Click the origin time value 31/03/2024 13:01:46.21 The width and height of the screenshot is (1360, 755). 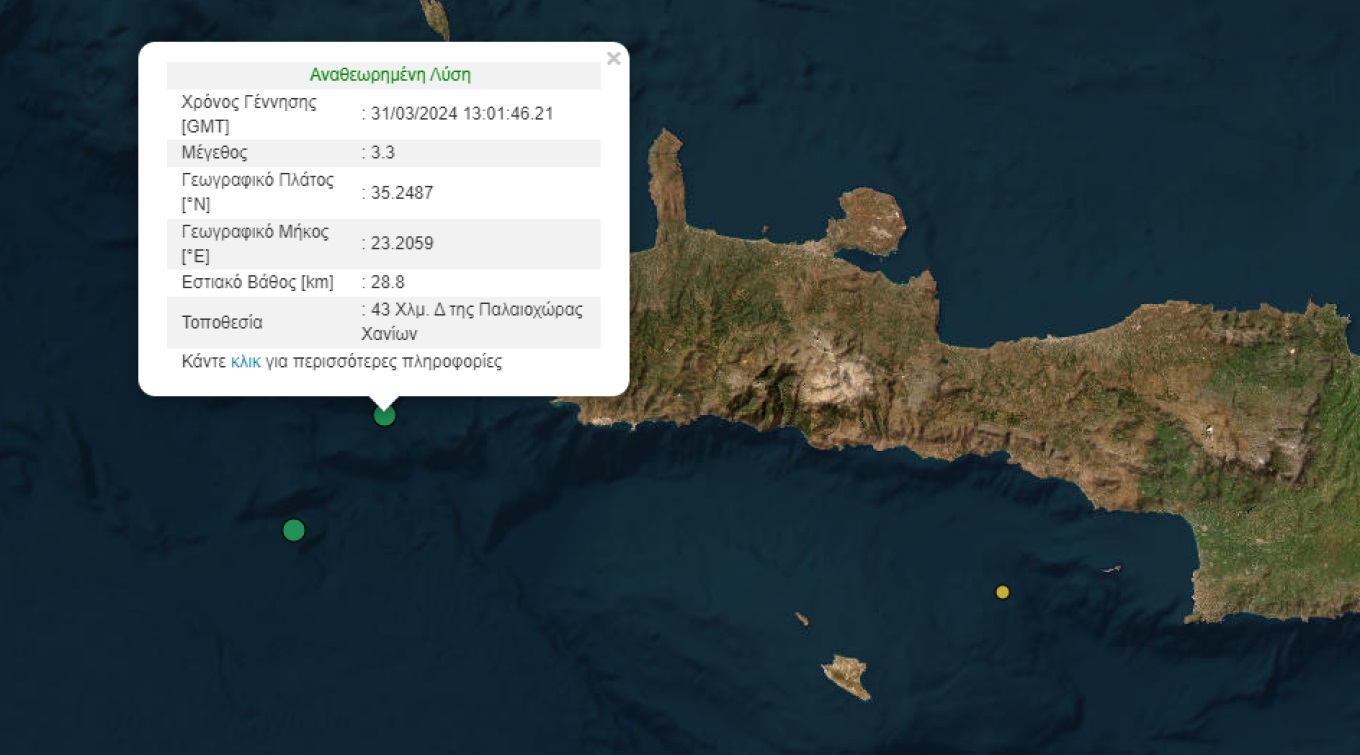click(x=462, y=114)
